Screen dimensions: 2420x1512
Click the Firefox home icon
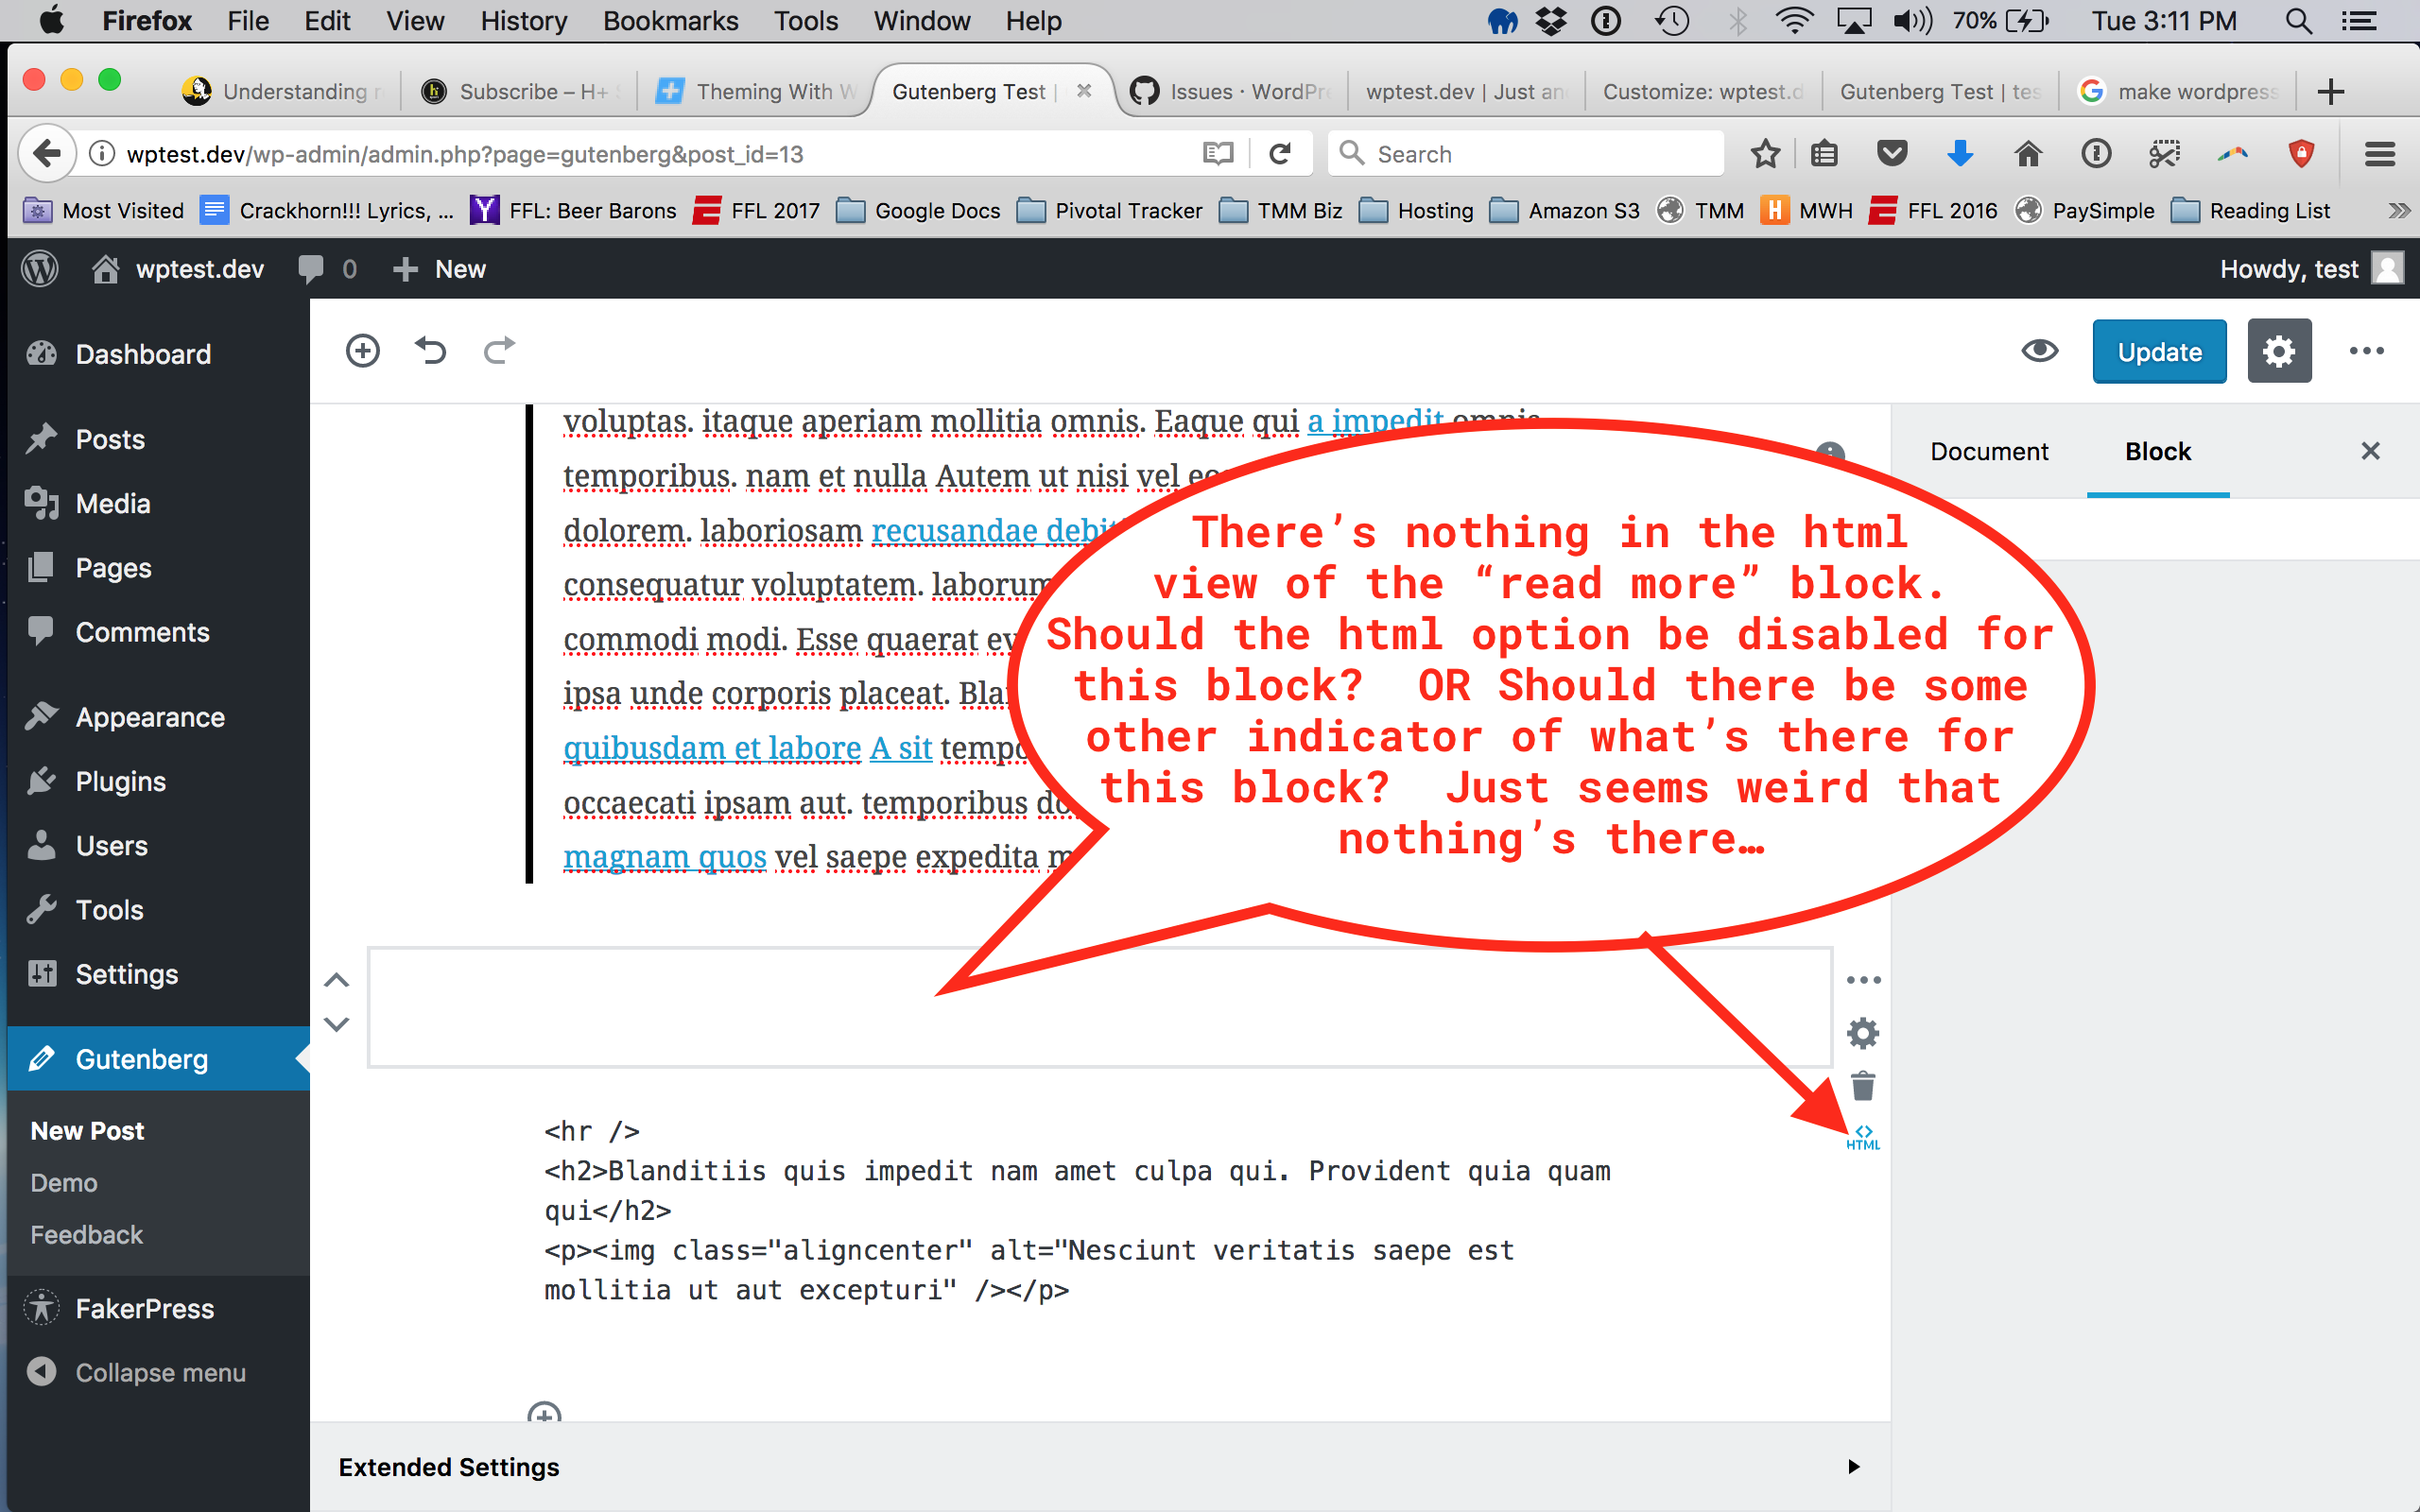[2028, 154]
